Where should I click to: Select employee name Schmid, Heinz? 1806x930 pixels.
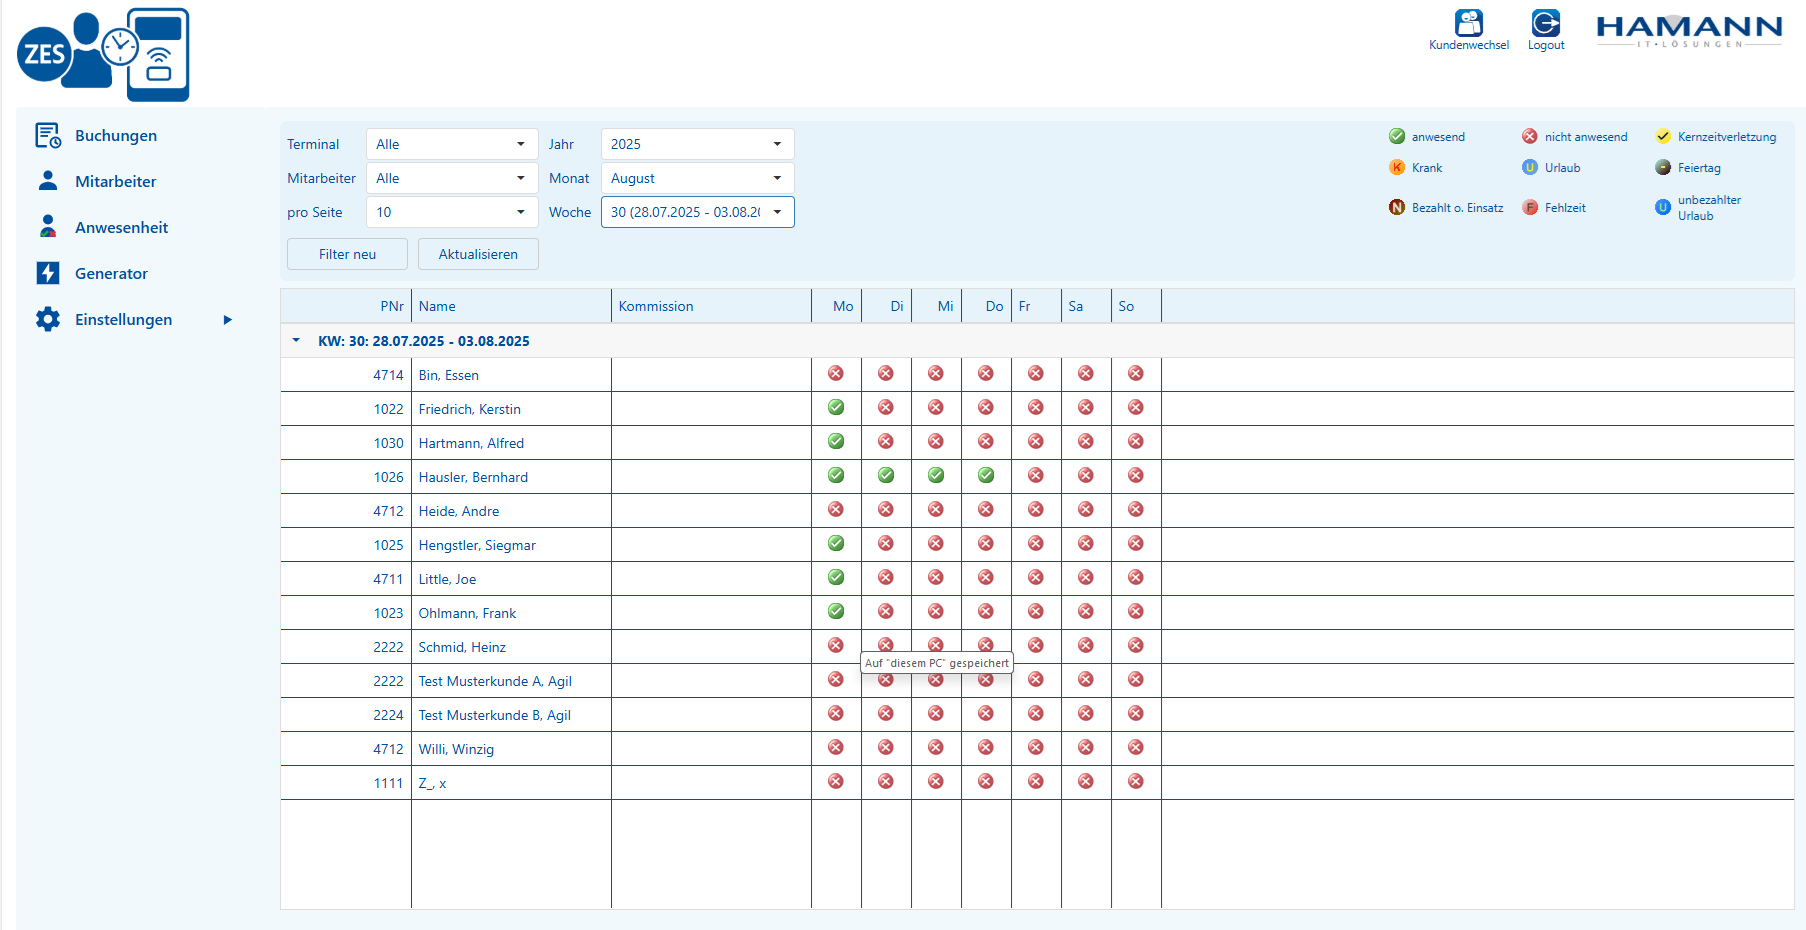pos(462,647)
